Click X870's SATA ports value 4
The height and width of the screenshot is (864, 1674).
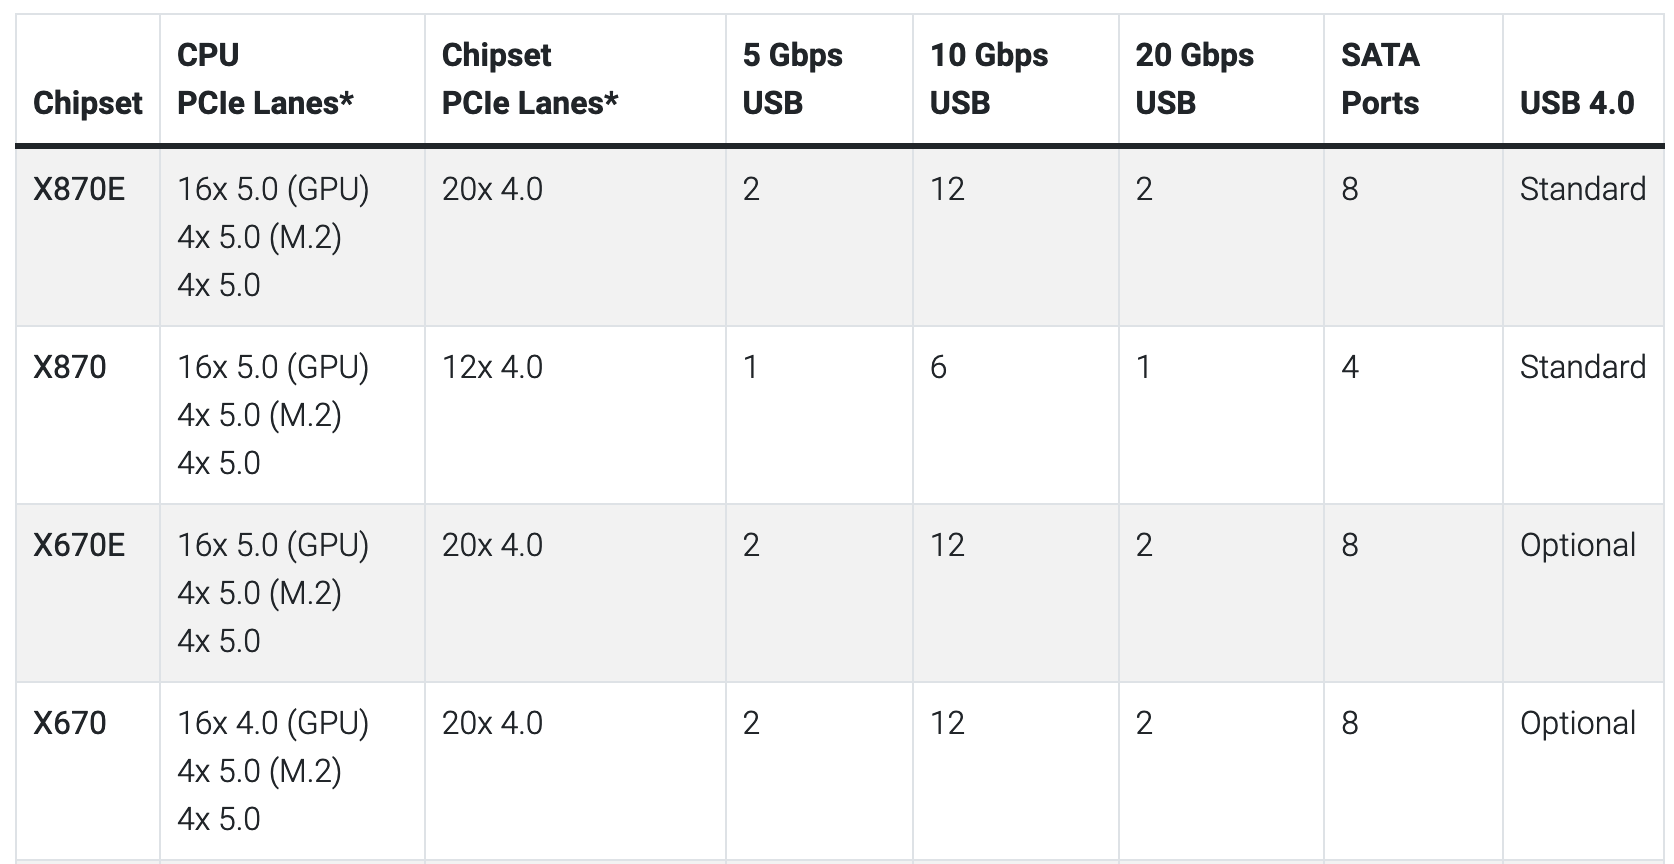coord(1349,367)
